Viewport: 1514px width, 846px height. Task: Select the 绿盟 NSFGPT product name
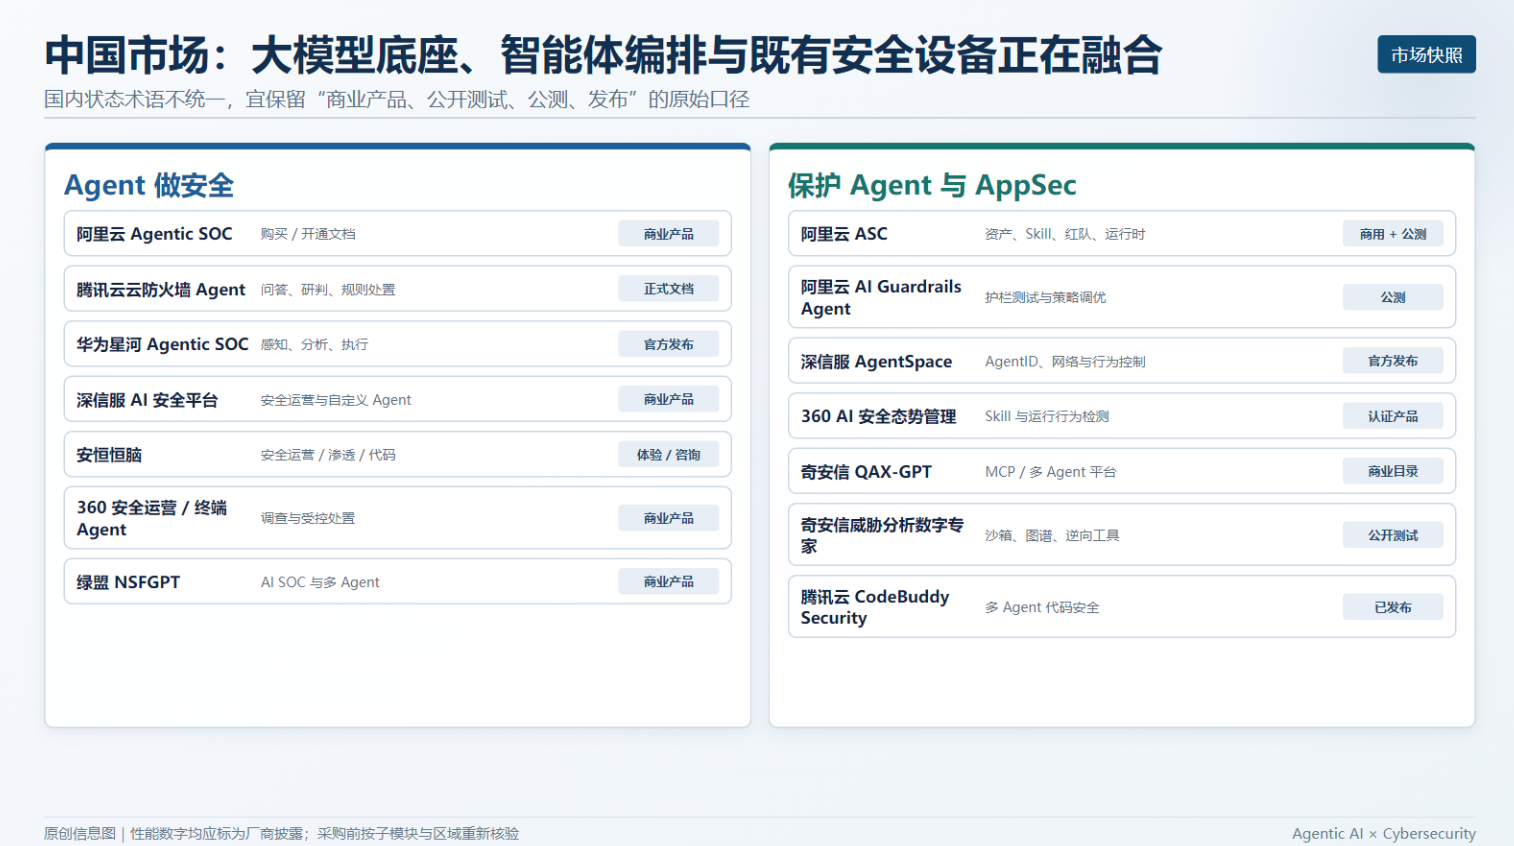pyautogui.click(x=128, y=582)
